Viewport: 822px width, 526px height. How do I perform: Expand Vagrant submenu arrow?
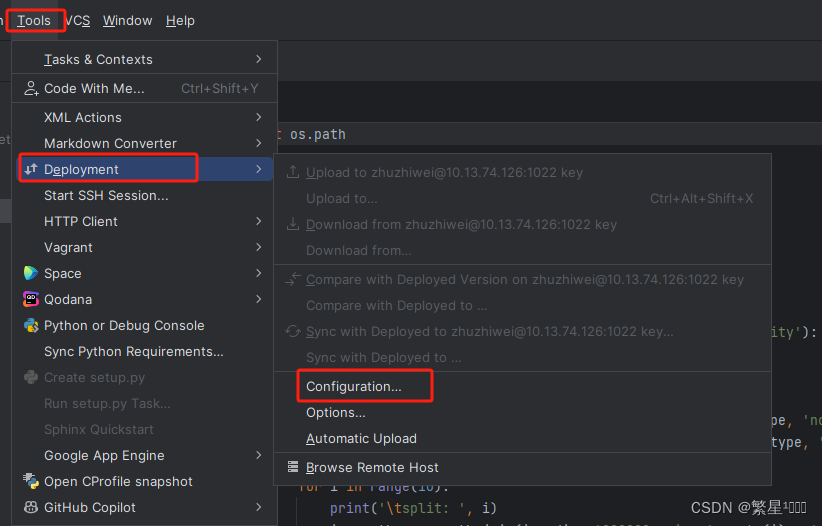click(258, 247)
